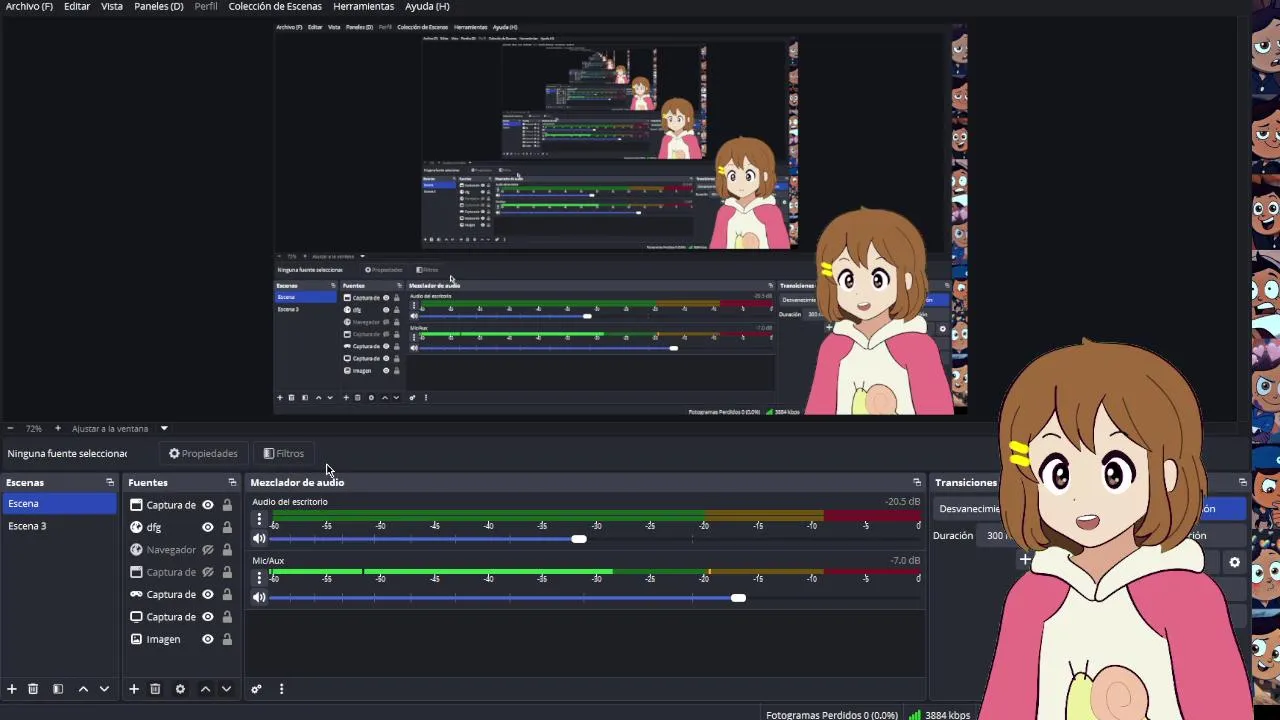Zoom in the preview with plus icon

tap(57, 429)
